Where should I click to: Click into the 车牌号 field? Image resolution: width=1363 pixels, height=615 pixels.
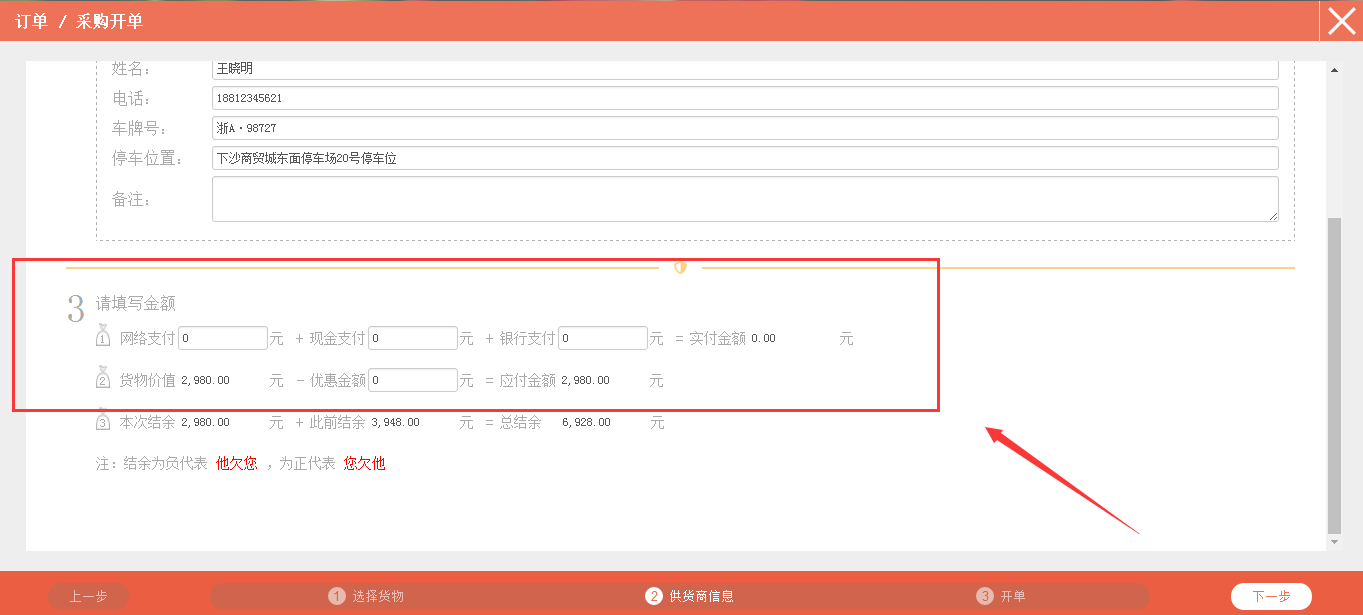pyautogui.click(x=745, y=128)
